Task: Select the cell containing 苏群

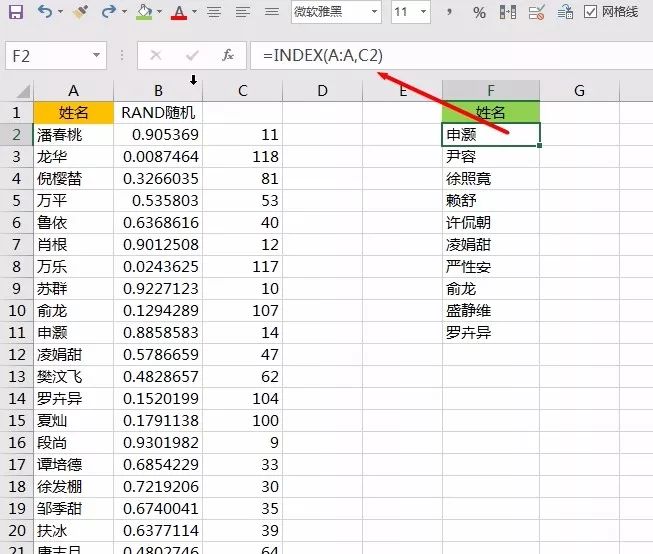Action: tap(73, 288)
